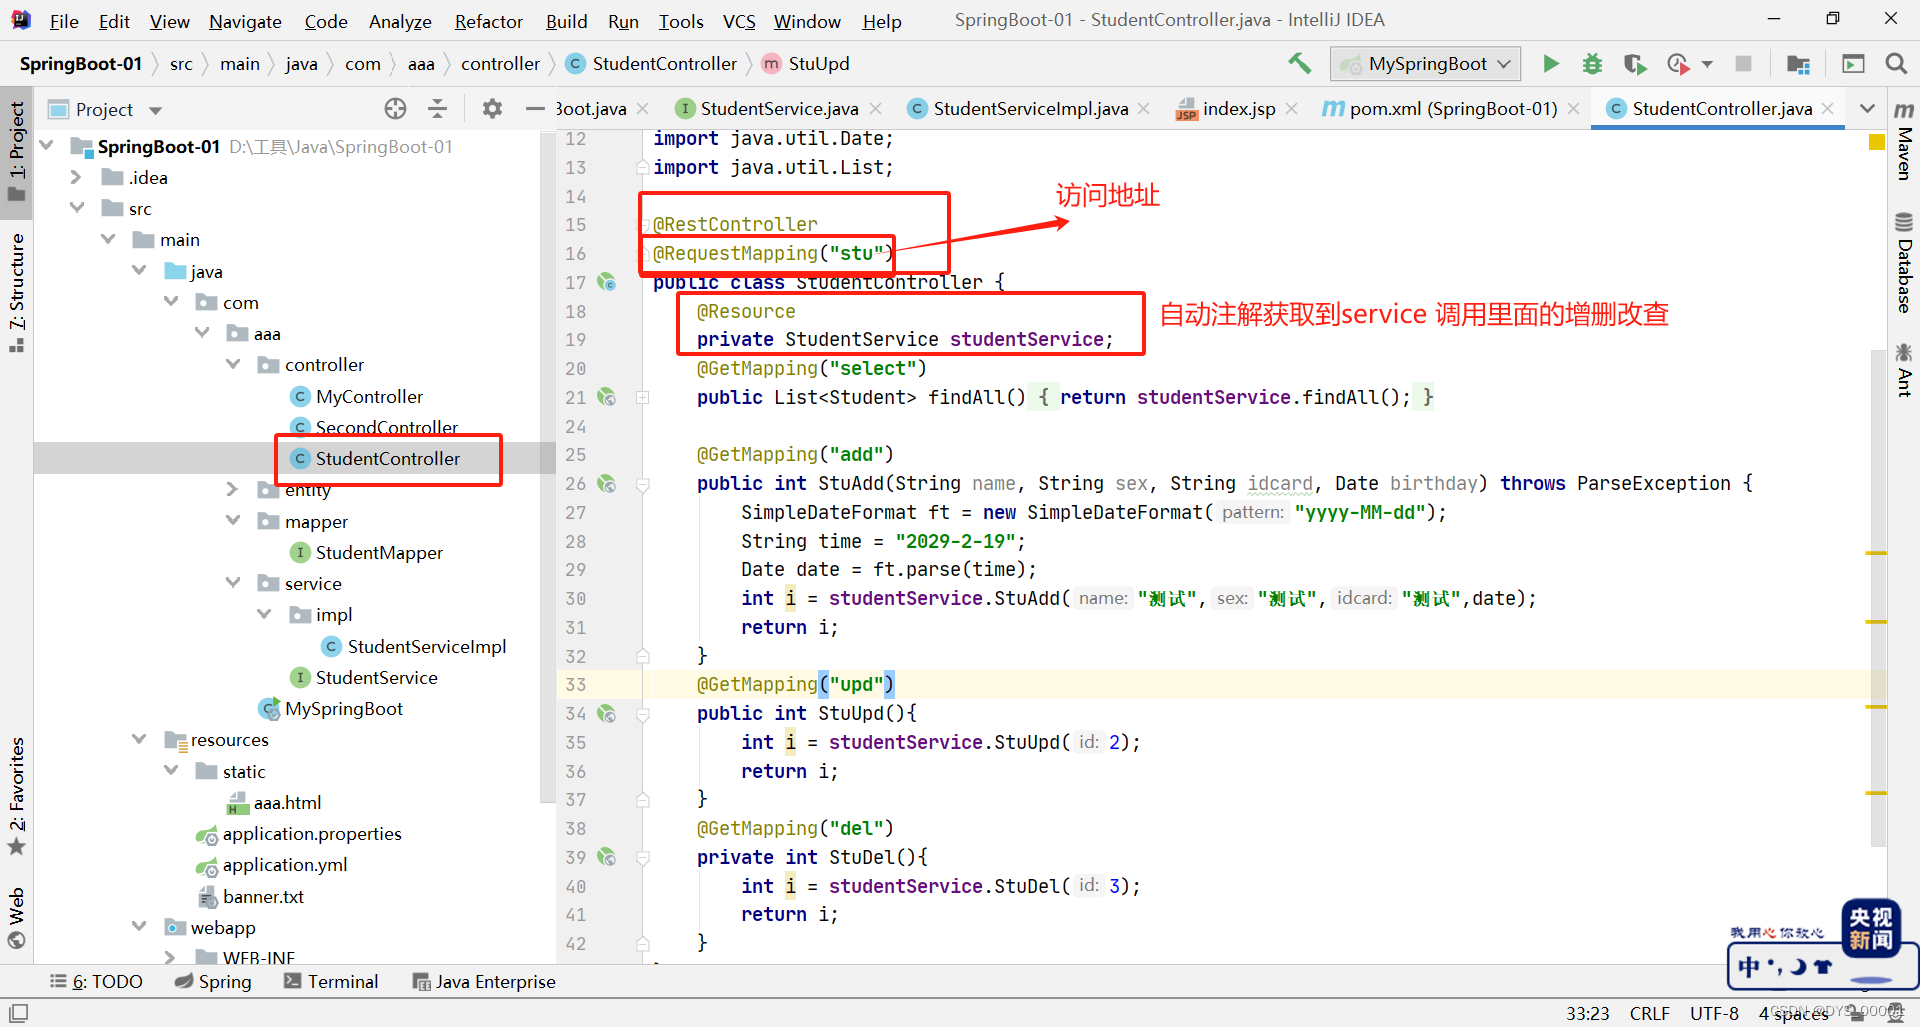The image size is (1920, 1027).
Task: Open Search Everywhere magnifier icon
Action: point(1895,64)
